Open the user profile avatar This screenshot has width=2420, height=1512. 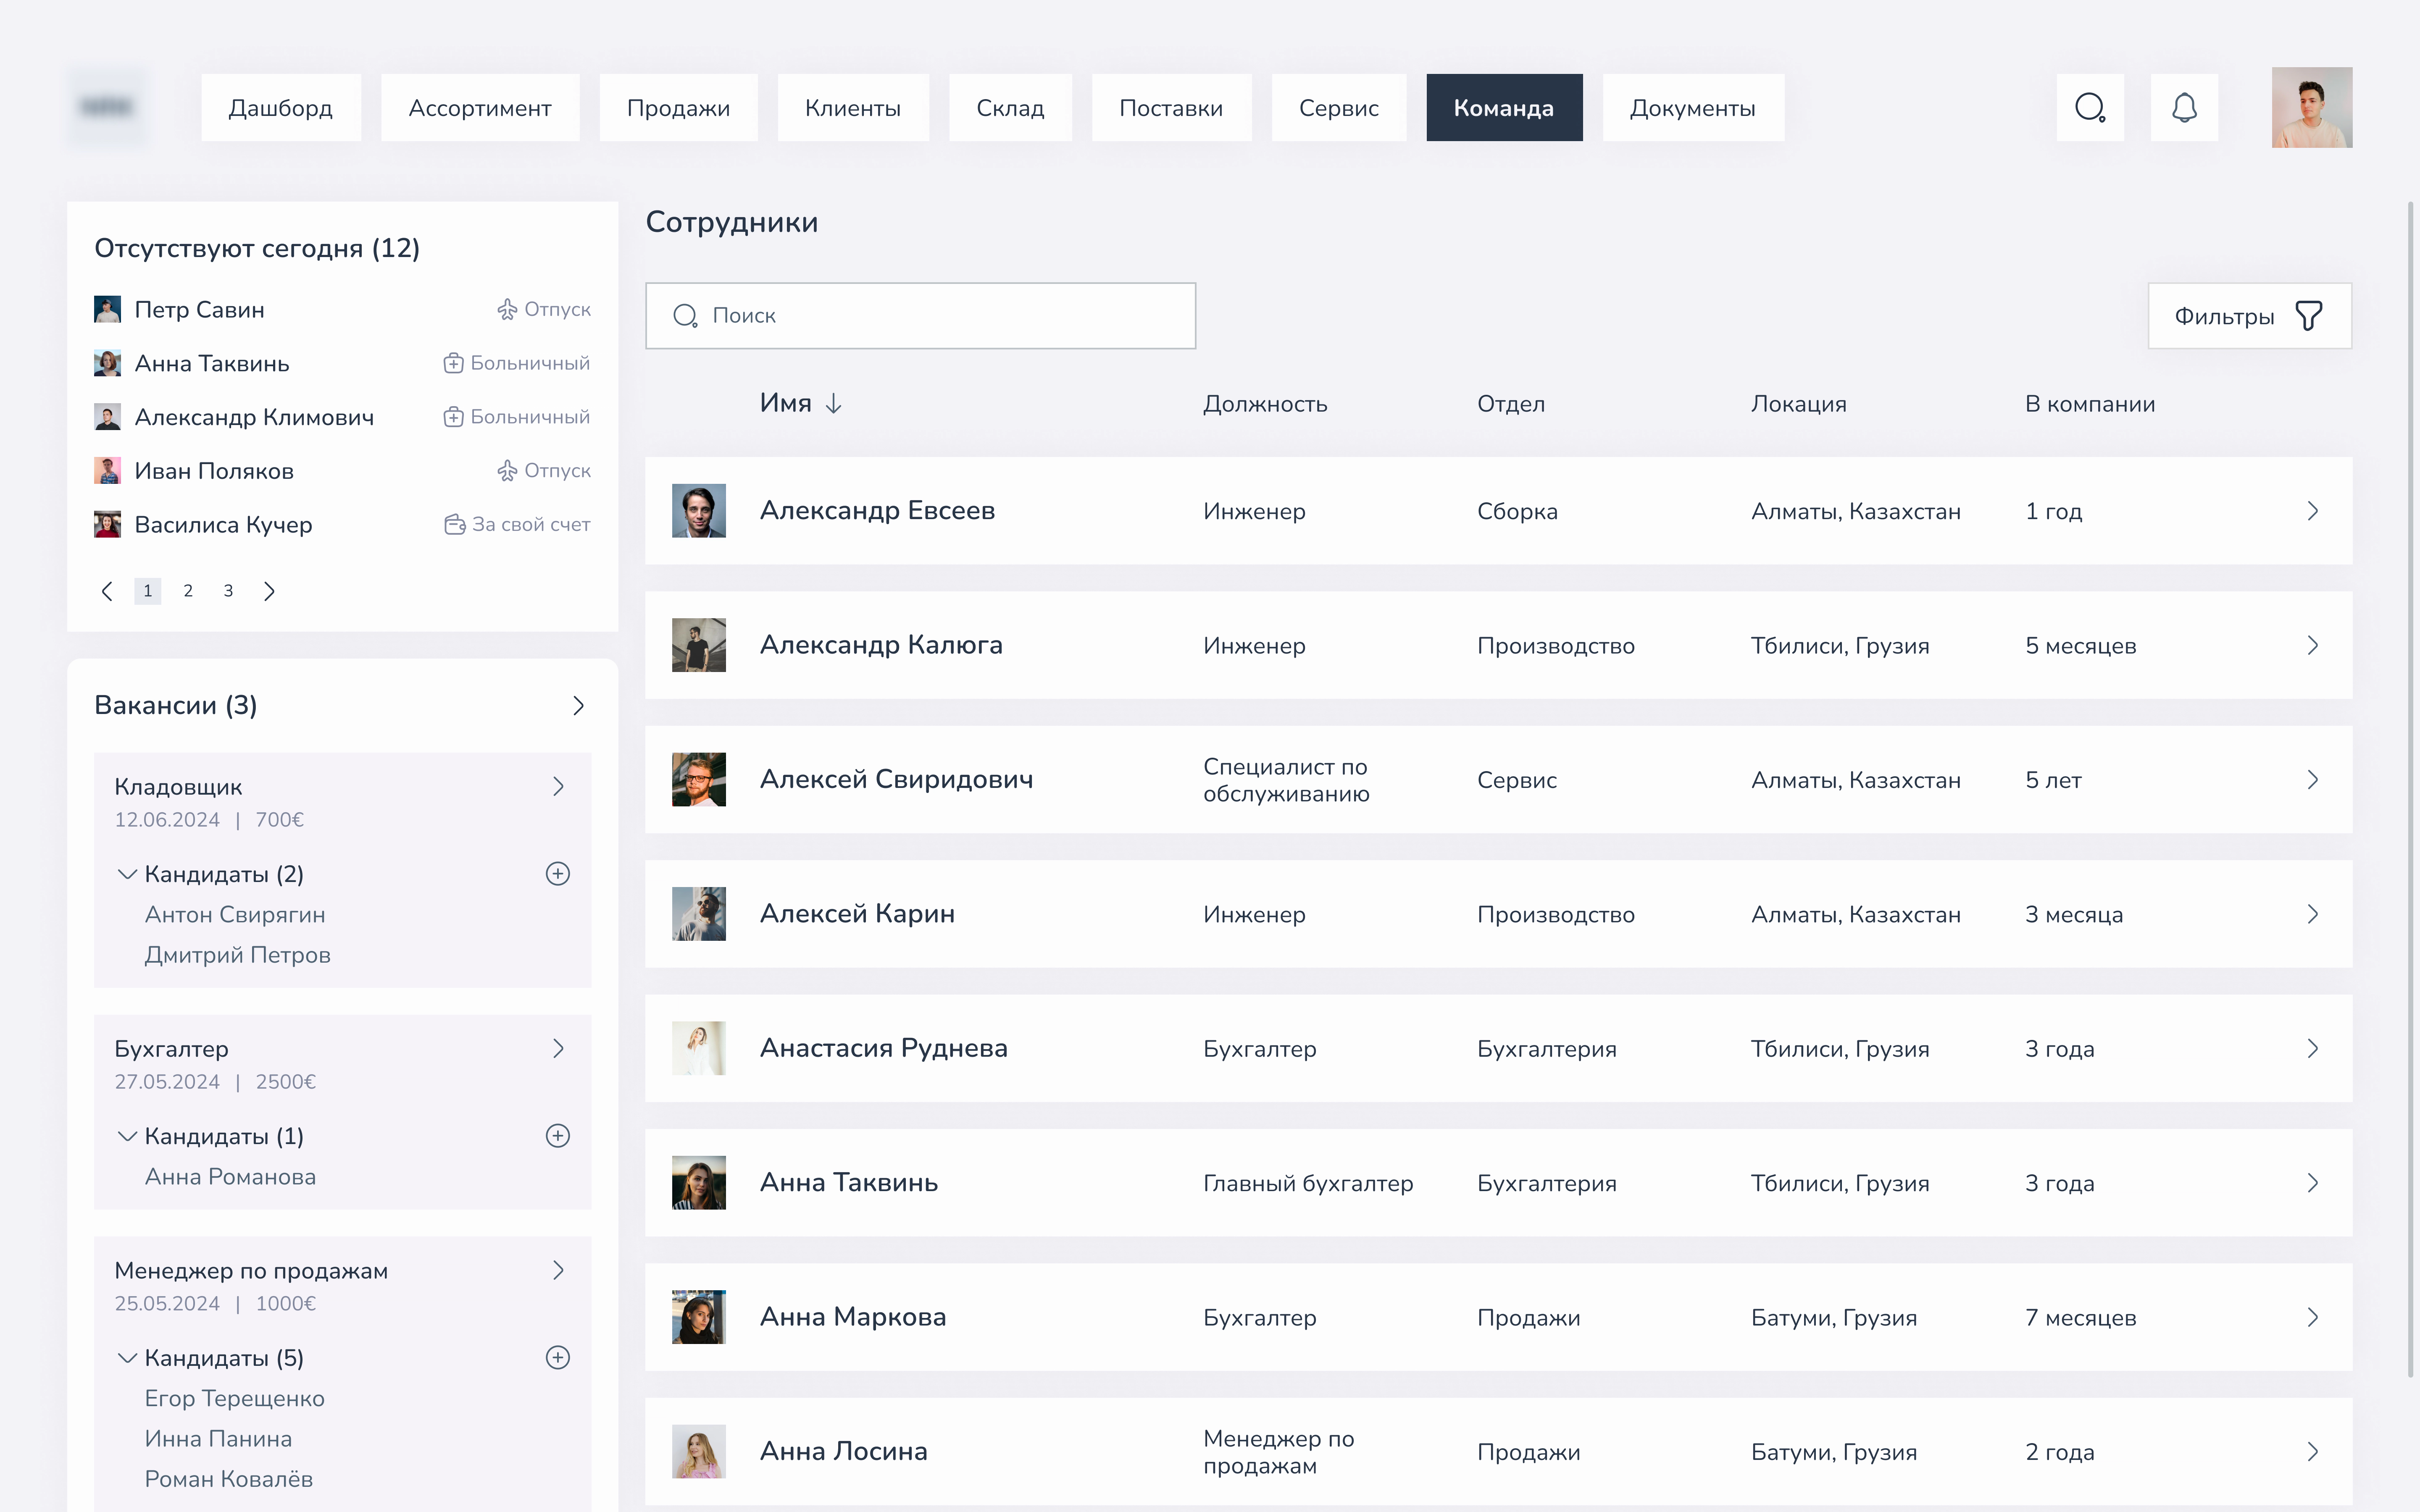pyautogui.click(x=2311, y=107)
